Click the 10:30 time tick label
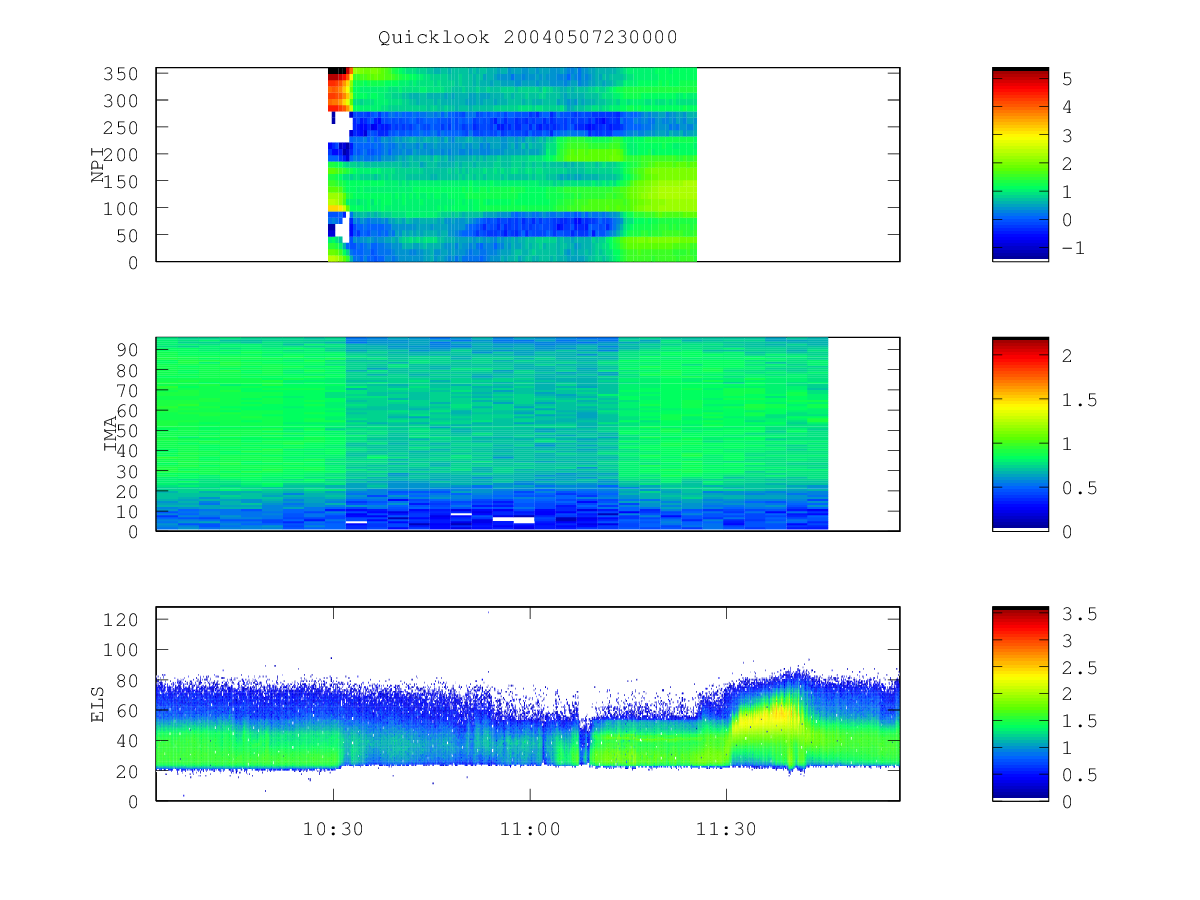 click(x=333, y=829)
